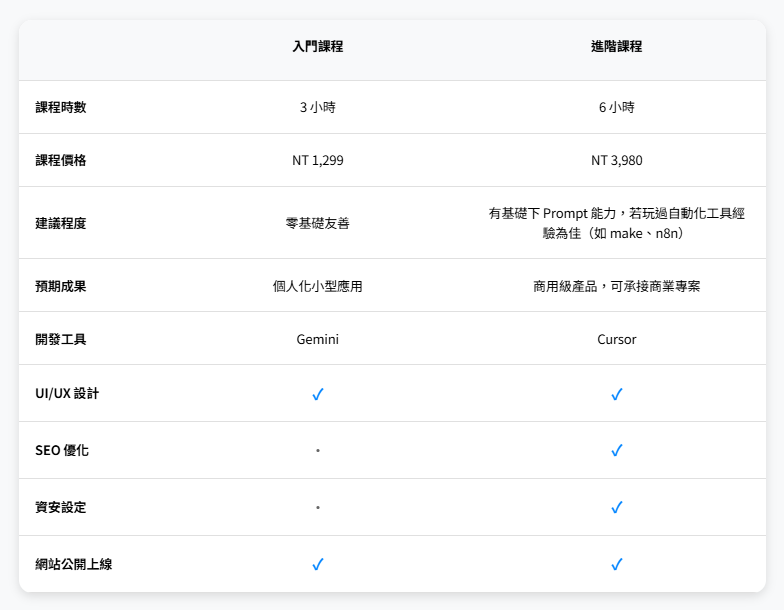Click the UI/UX 設計 checkmark under 進階課程
Screen dimensions: 784x610
617,394
